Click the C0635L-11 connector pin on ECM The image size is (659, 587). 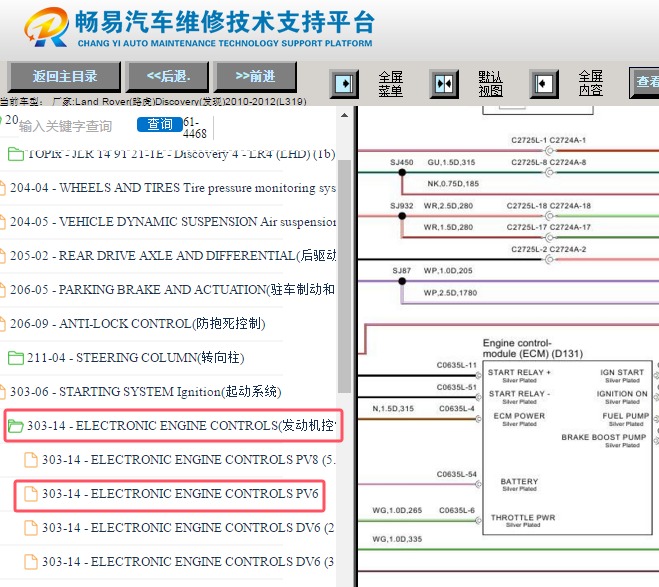click(x=478, y=375)
